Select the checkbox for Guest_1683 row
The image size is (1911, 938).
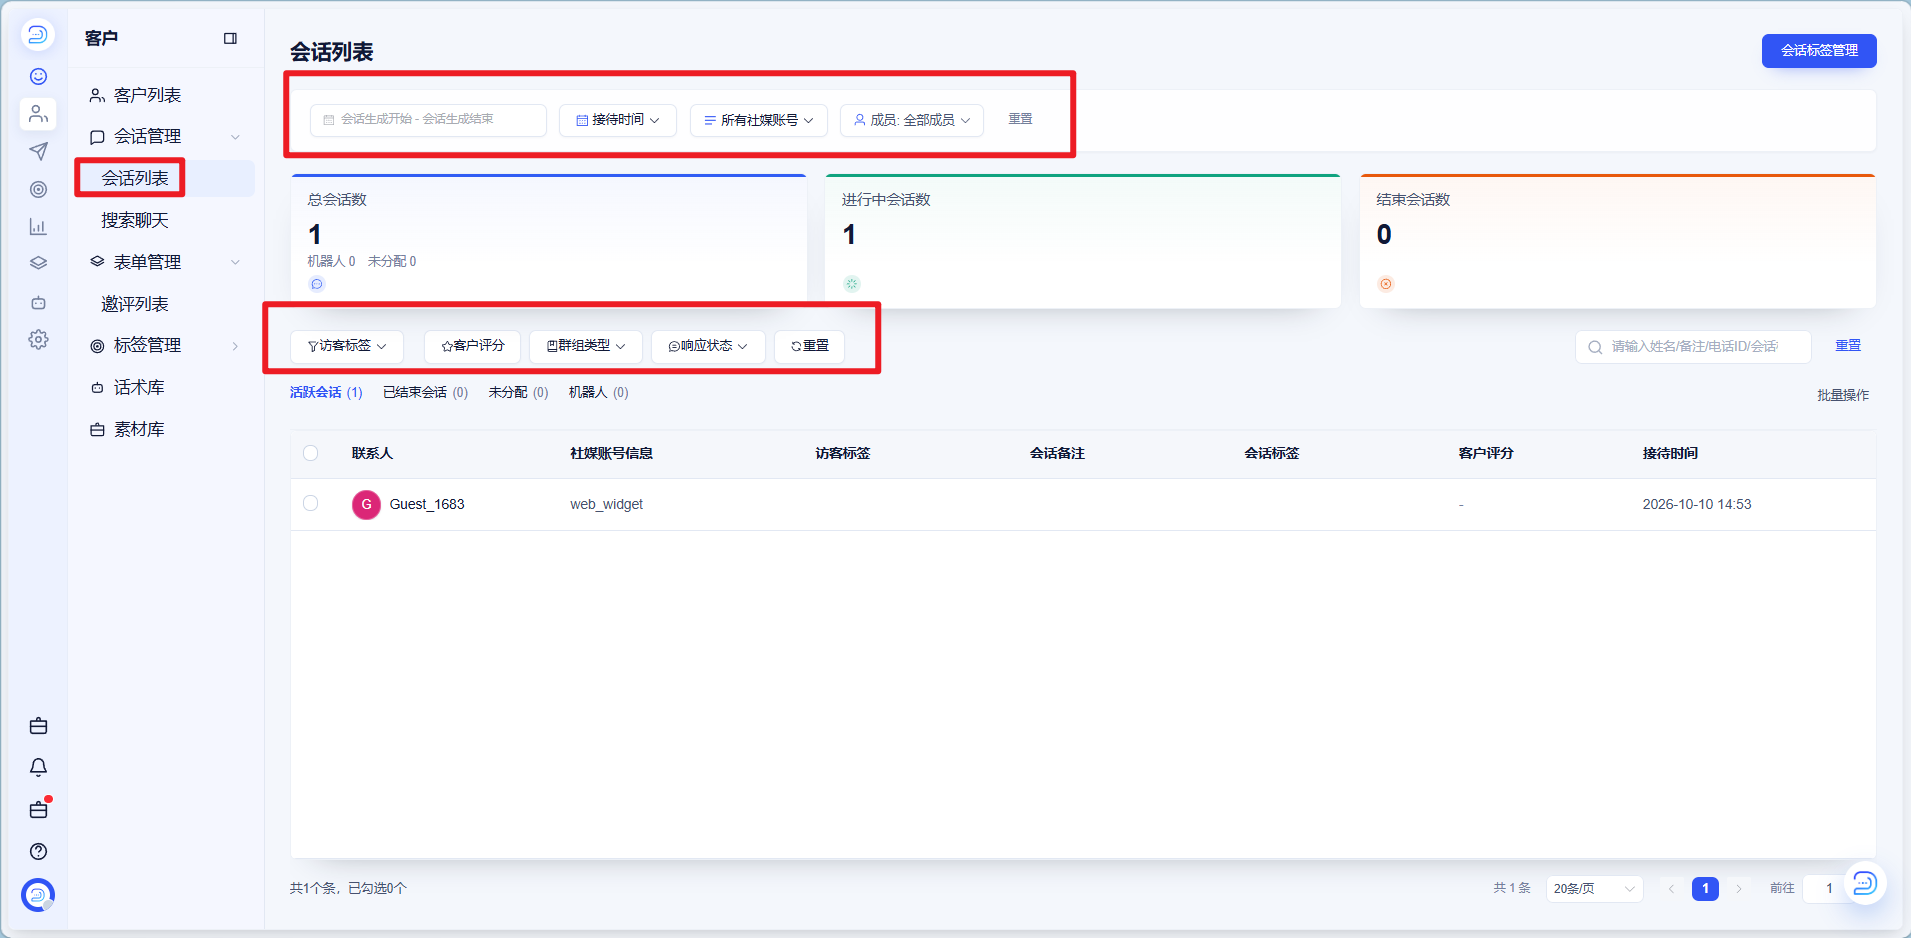(x=311, y=503)
